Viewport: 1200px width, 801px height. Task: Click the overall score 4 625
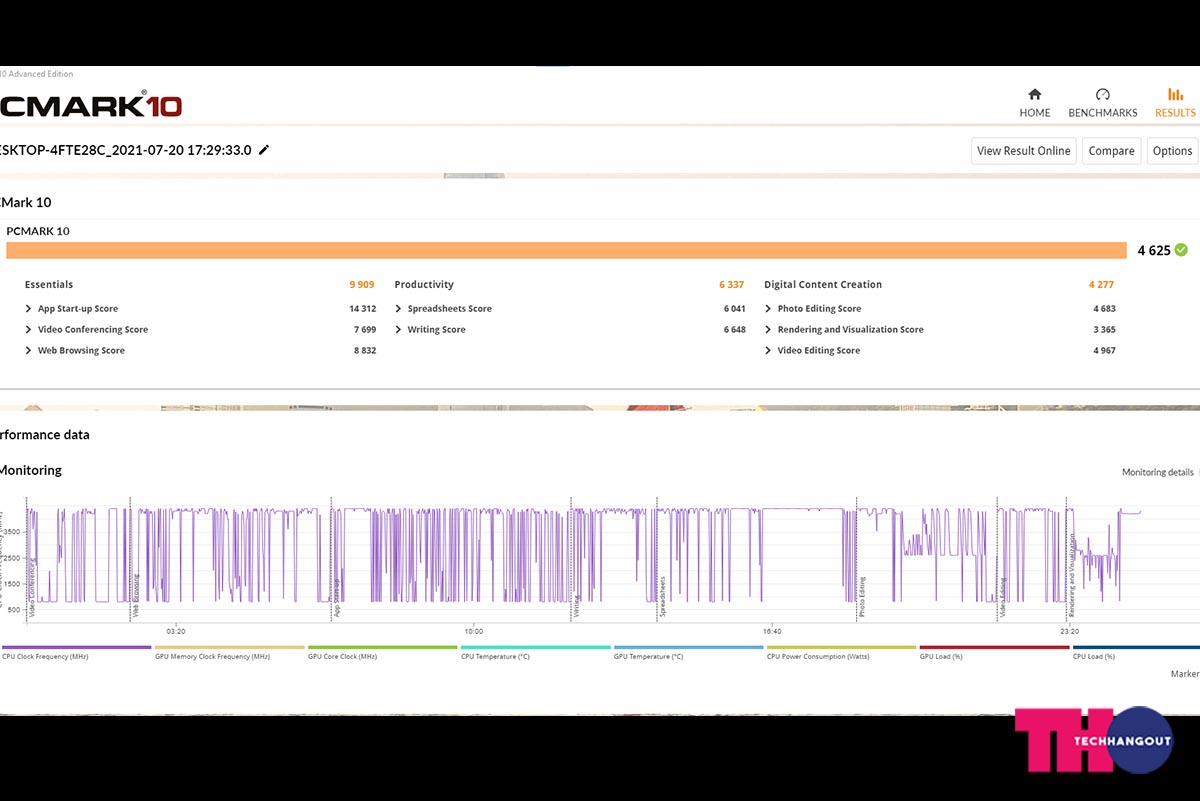click(1154, 251)
